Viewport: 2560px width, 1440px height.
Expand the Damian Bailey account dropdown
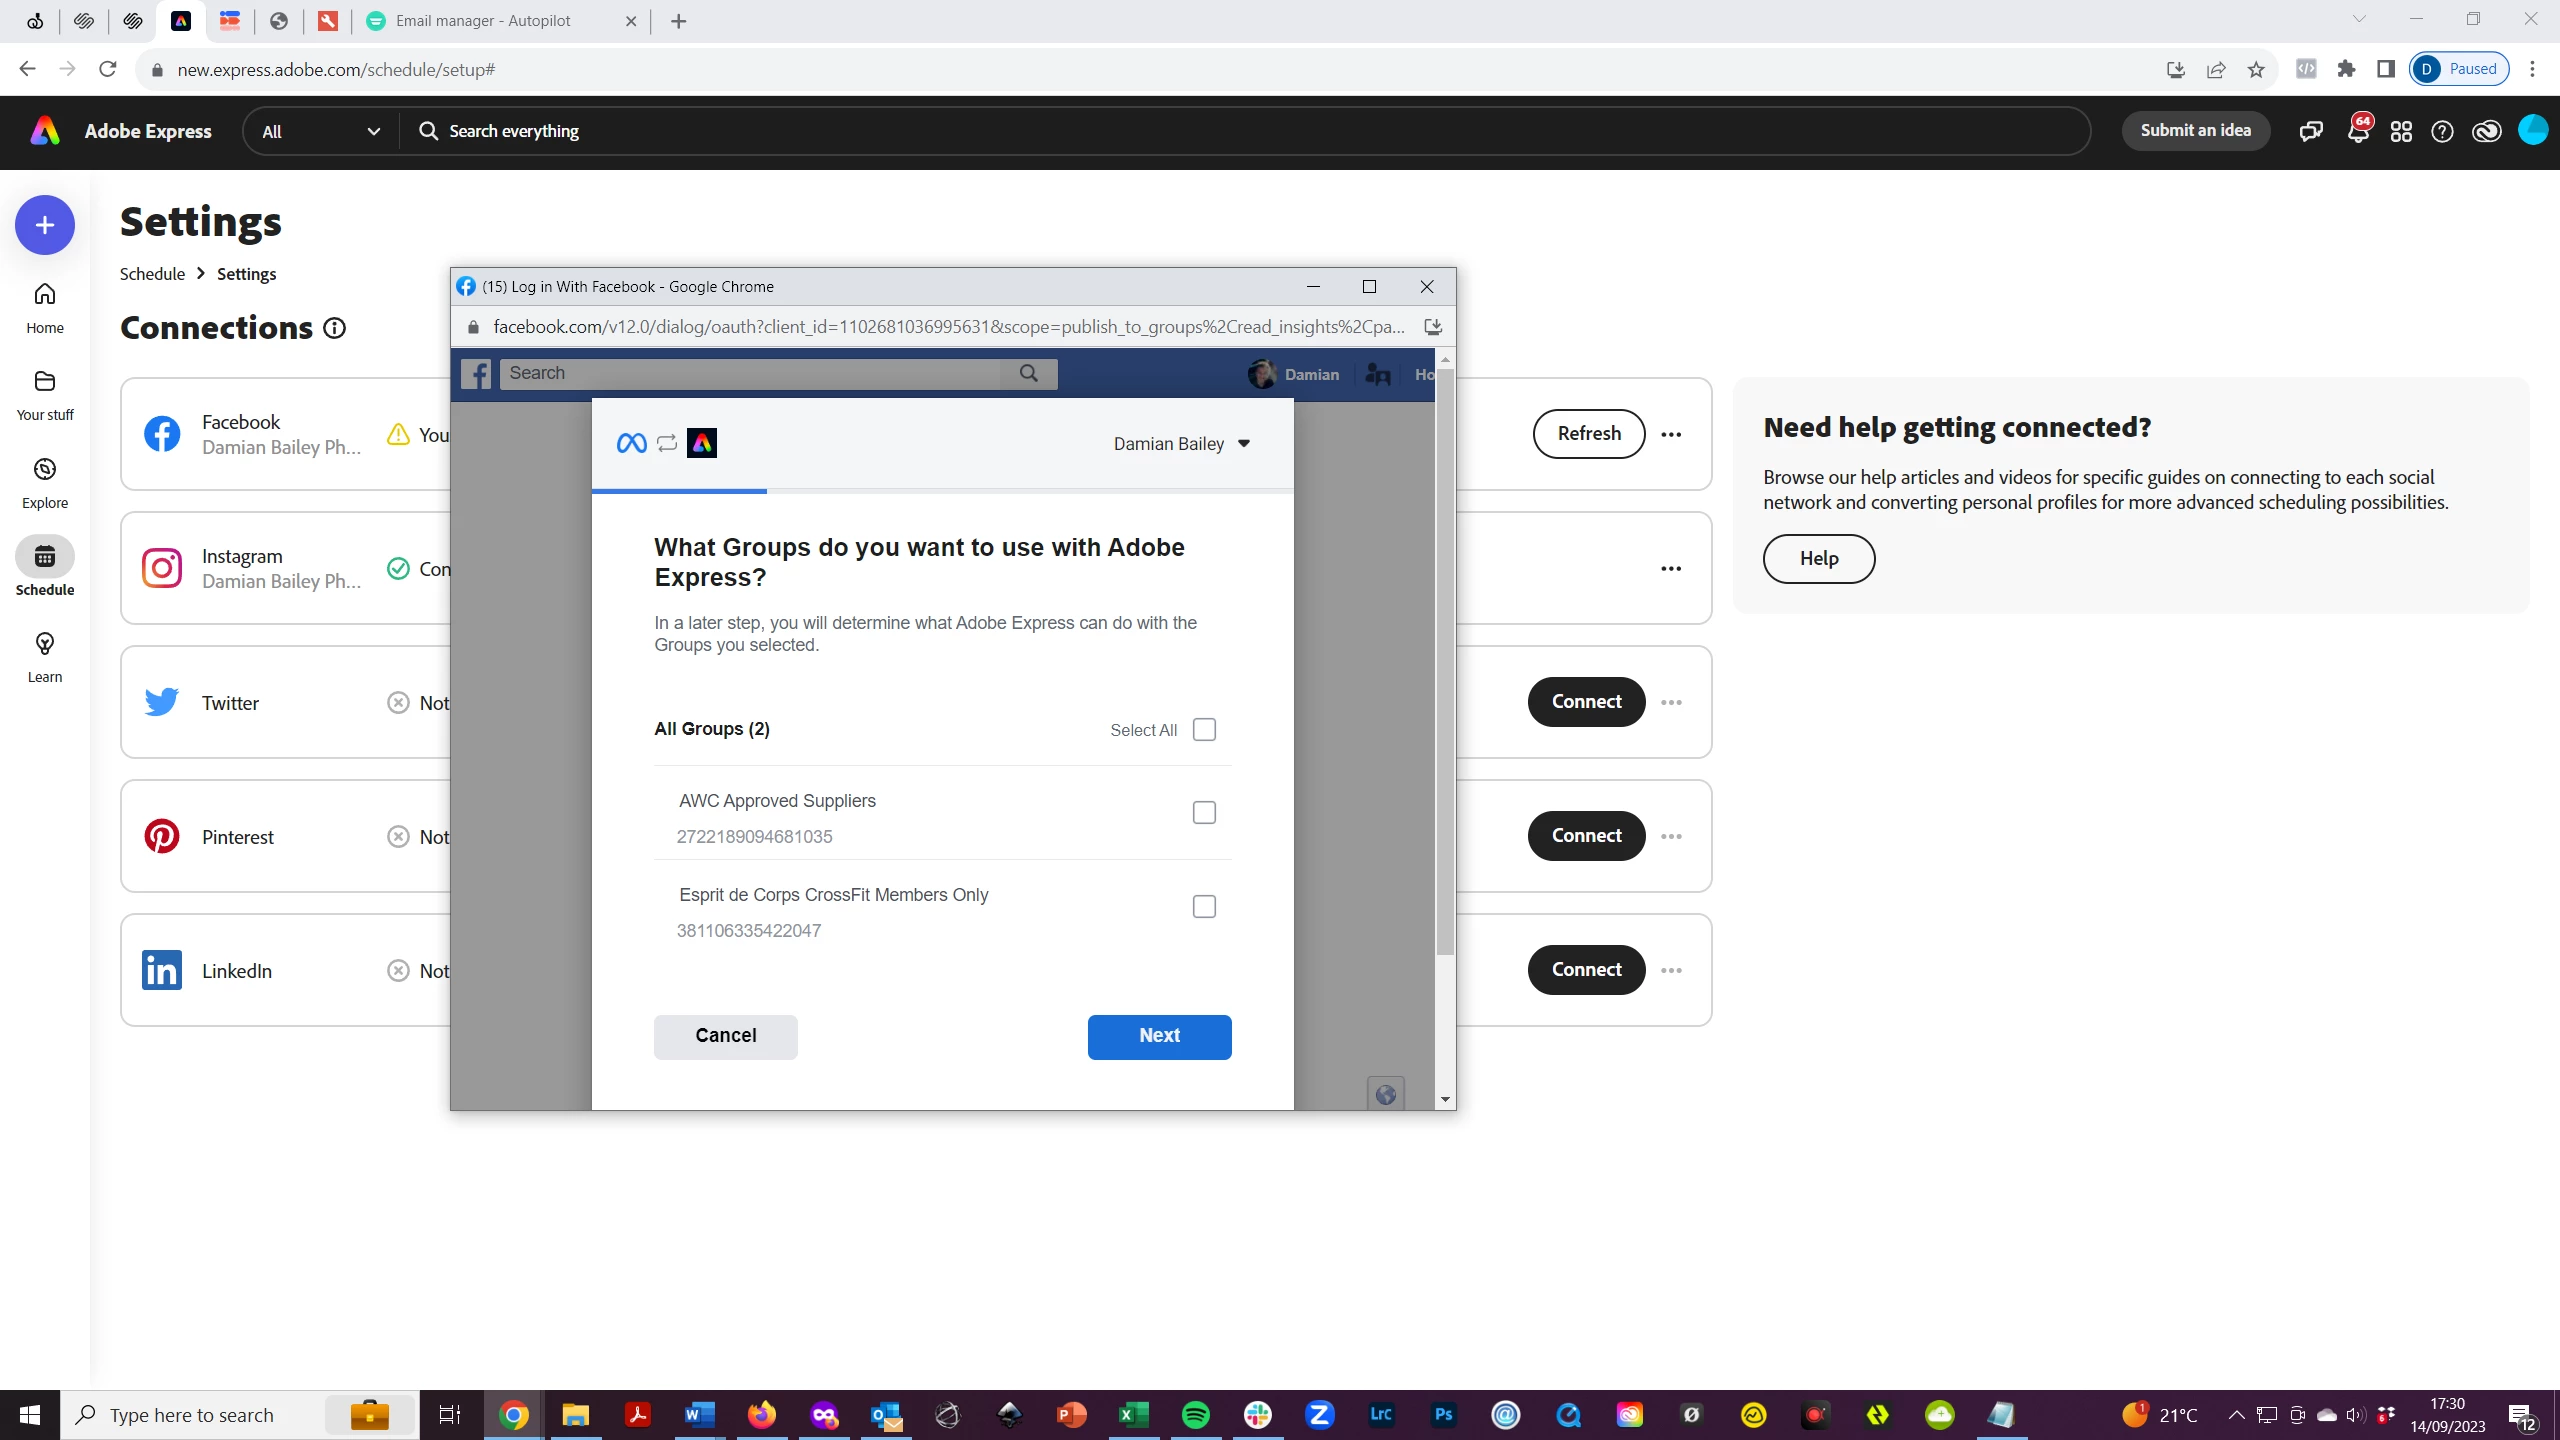[1182, 444]
